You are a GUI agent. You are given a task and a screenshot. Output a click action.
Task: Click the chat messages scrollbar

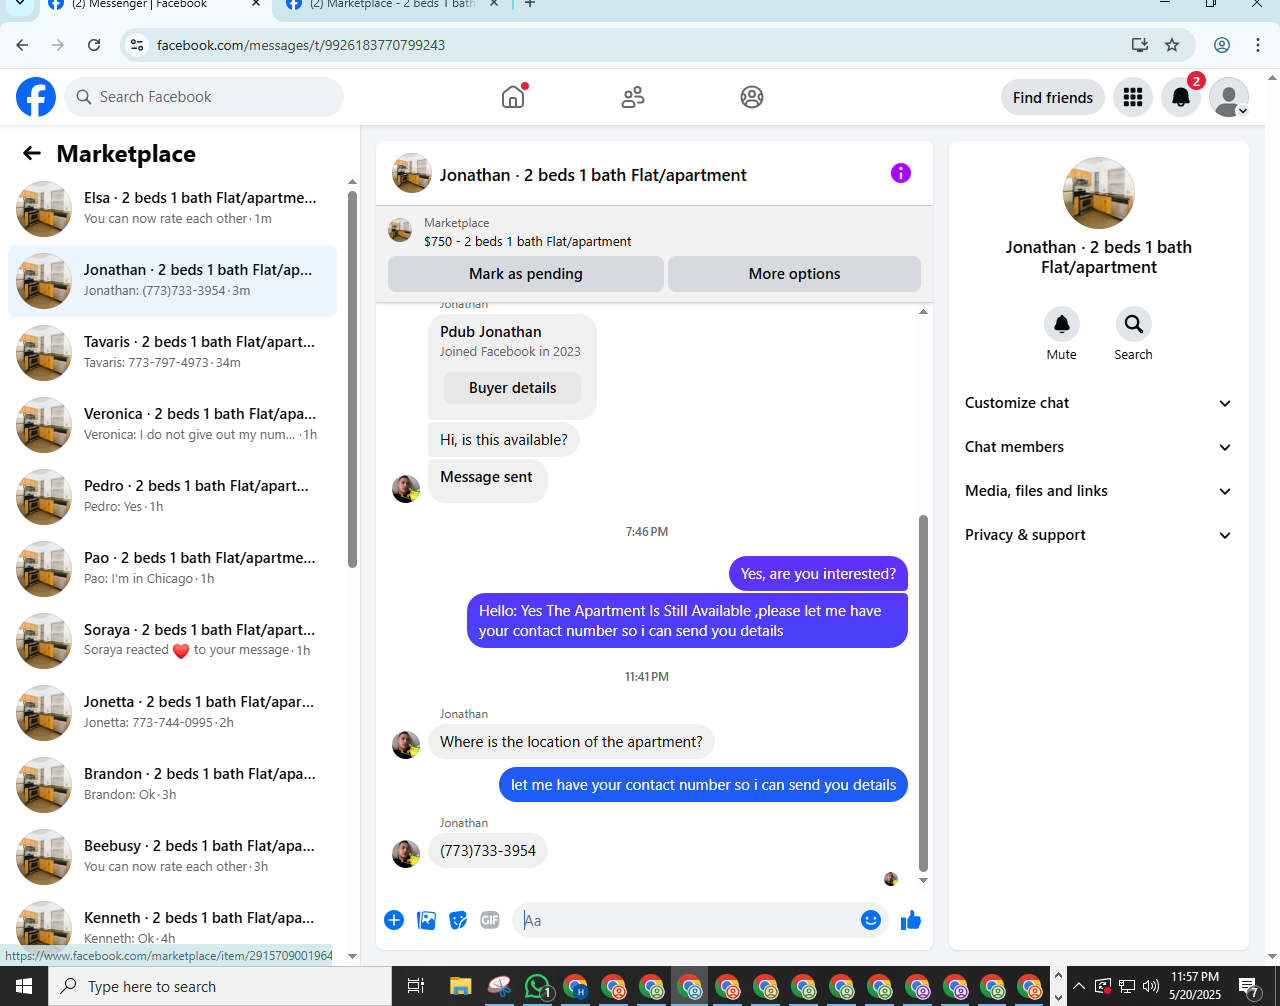923,694
